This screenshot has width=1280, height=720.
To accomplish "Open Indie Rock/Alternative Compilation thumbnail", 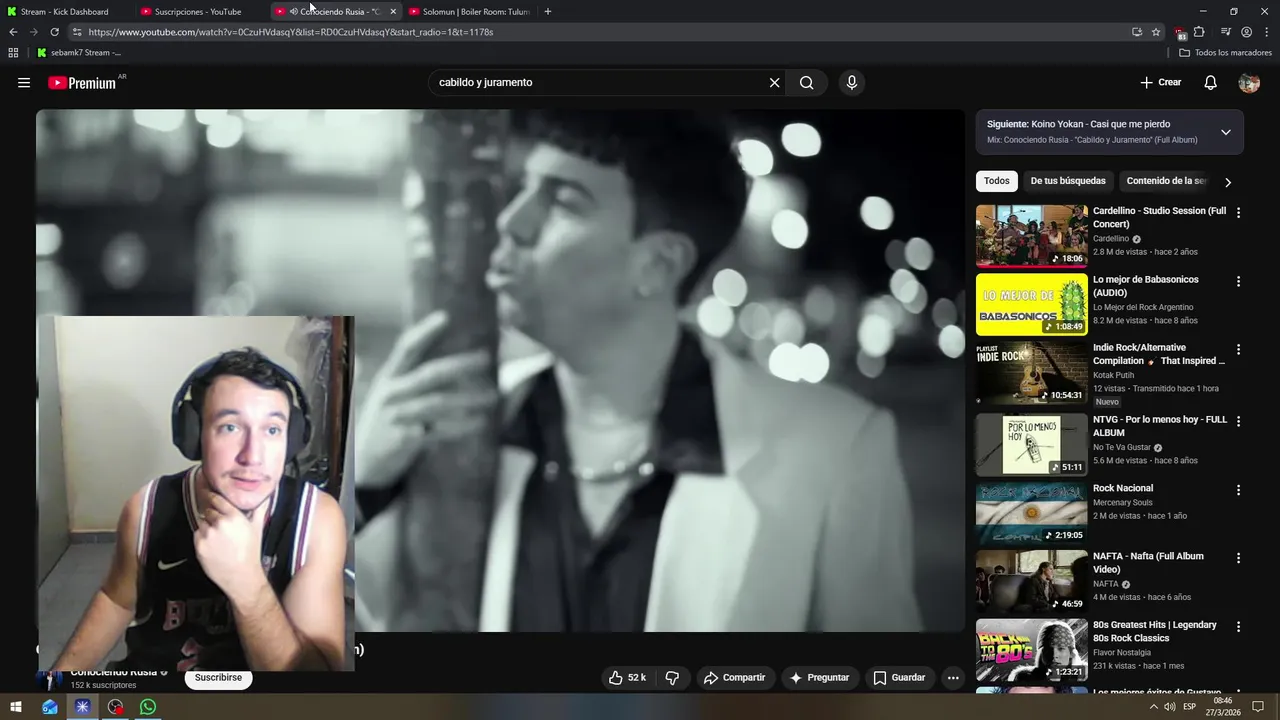I will coord(1031,373).
